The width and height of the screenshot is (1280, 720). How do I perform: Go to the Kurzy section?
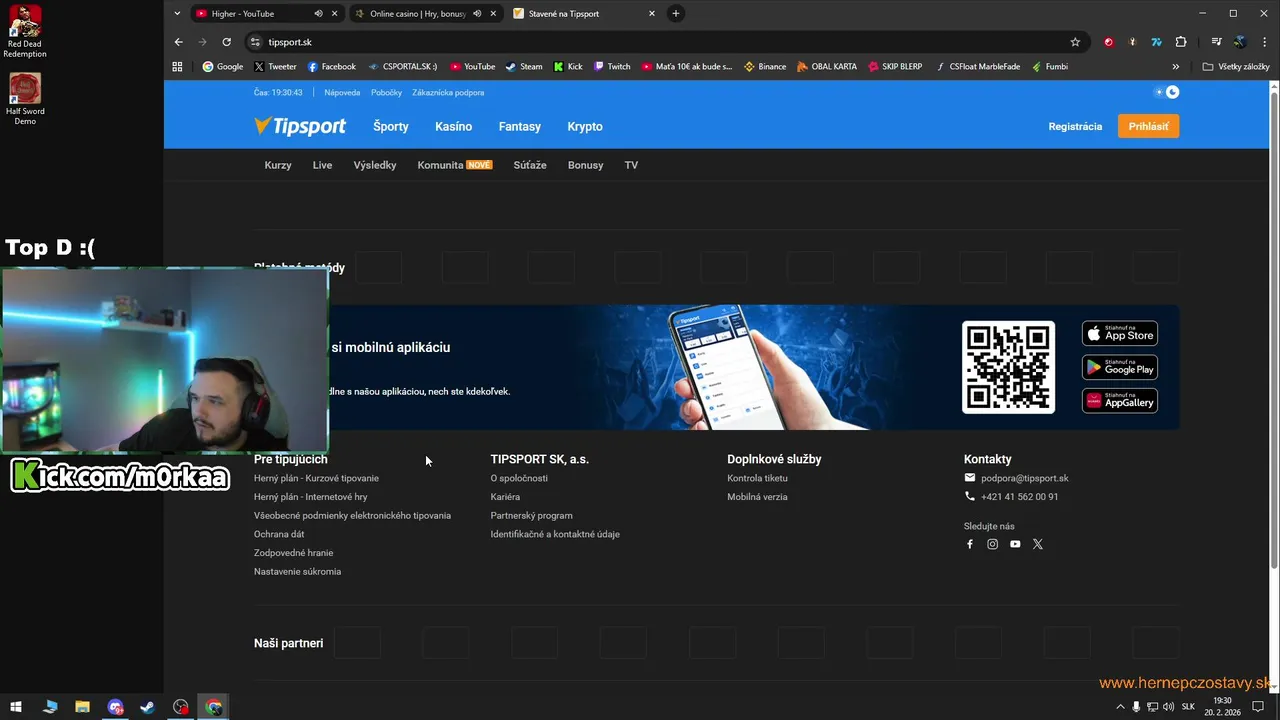click(278, 165)
